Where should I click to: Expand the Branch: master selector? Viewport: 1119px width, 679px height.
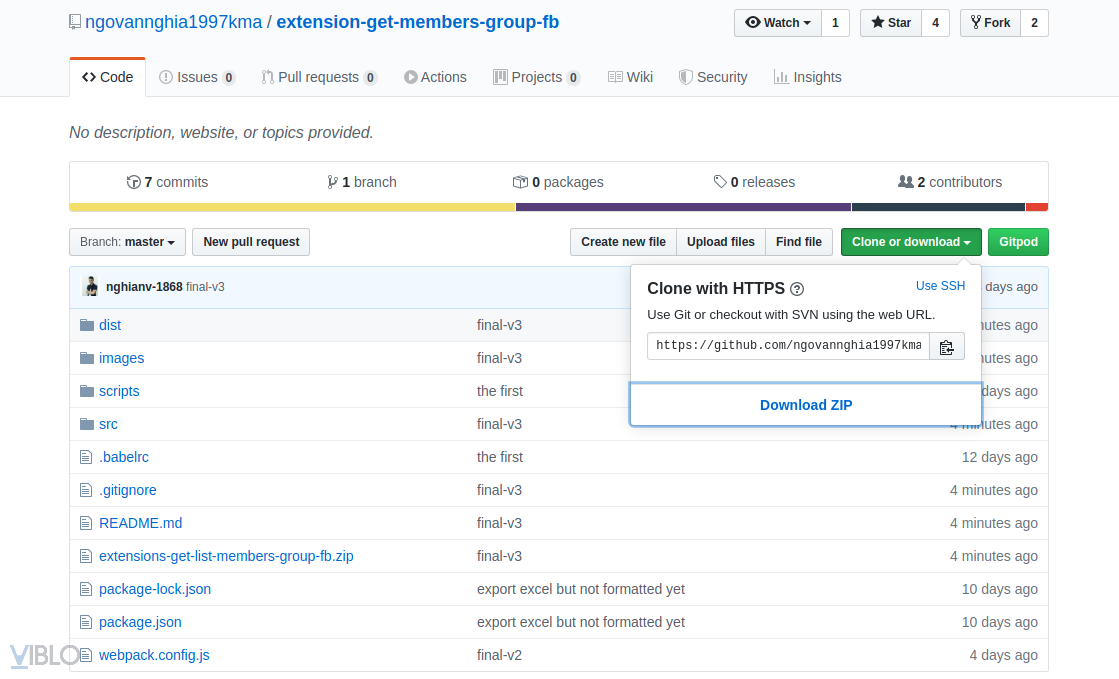127,242
